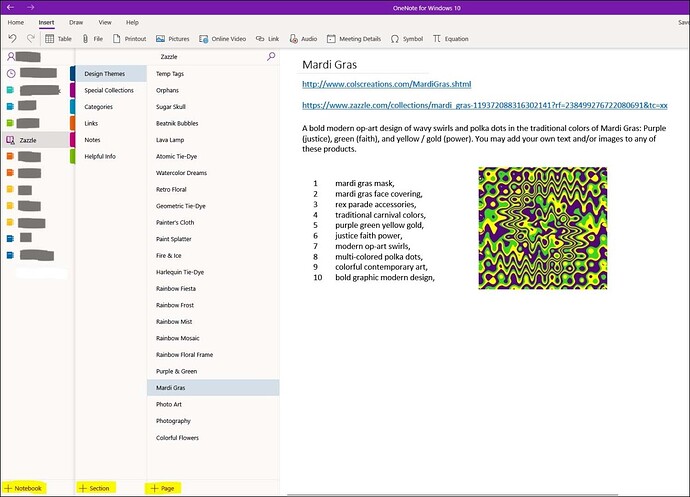Select the Helpful Info section
This screenshot has width=690, height=497.
tap(111, 156)
